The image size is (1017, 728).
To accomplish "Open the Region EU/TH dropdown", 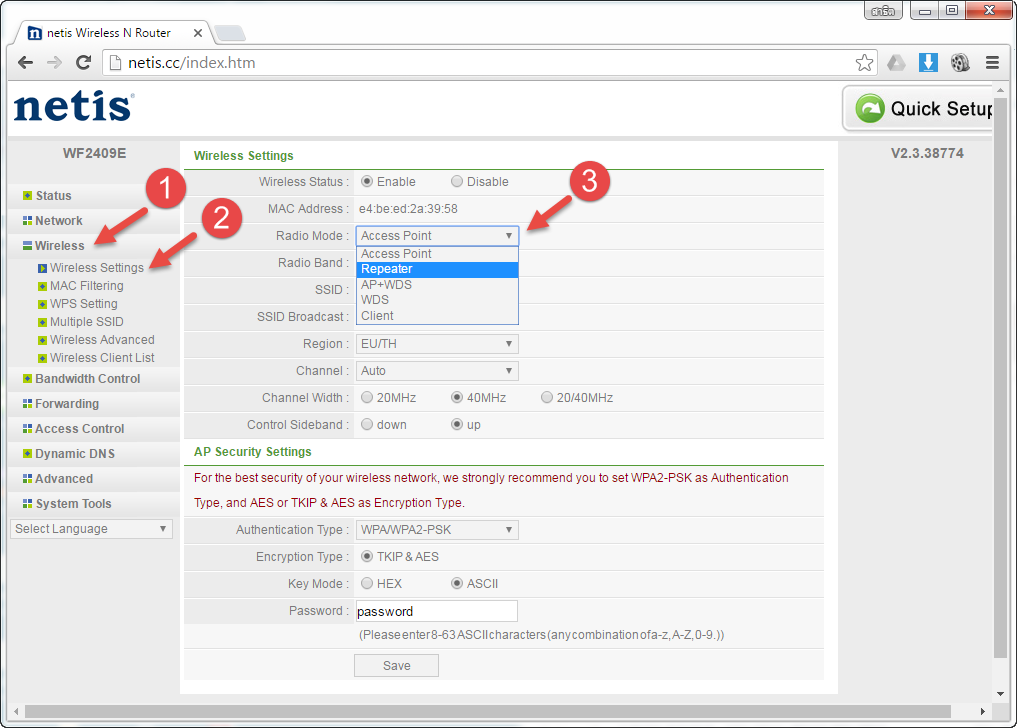I will pyautogui.click(x=437, y=344).
